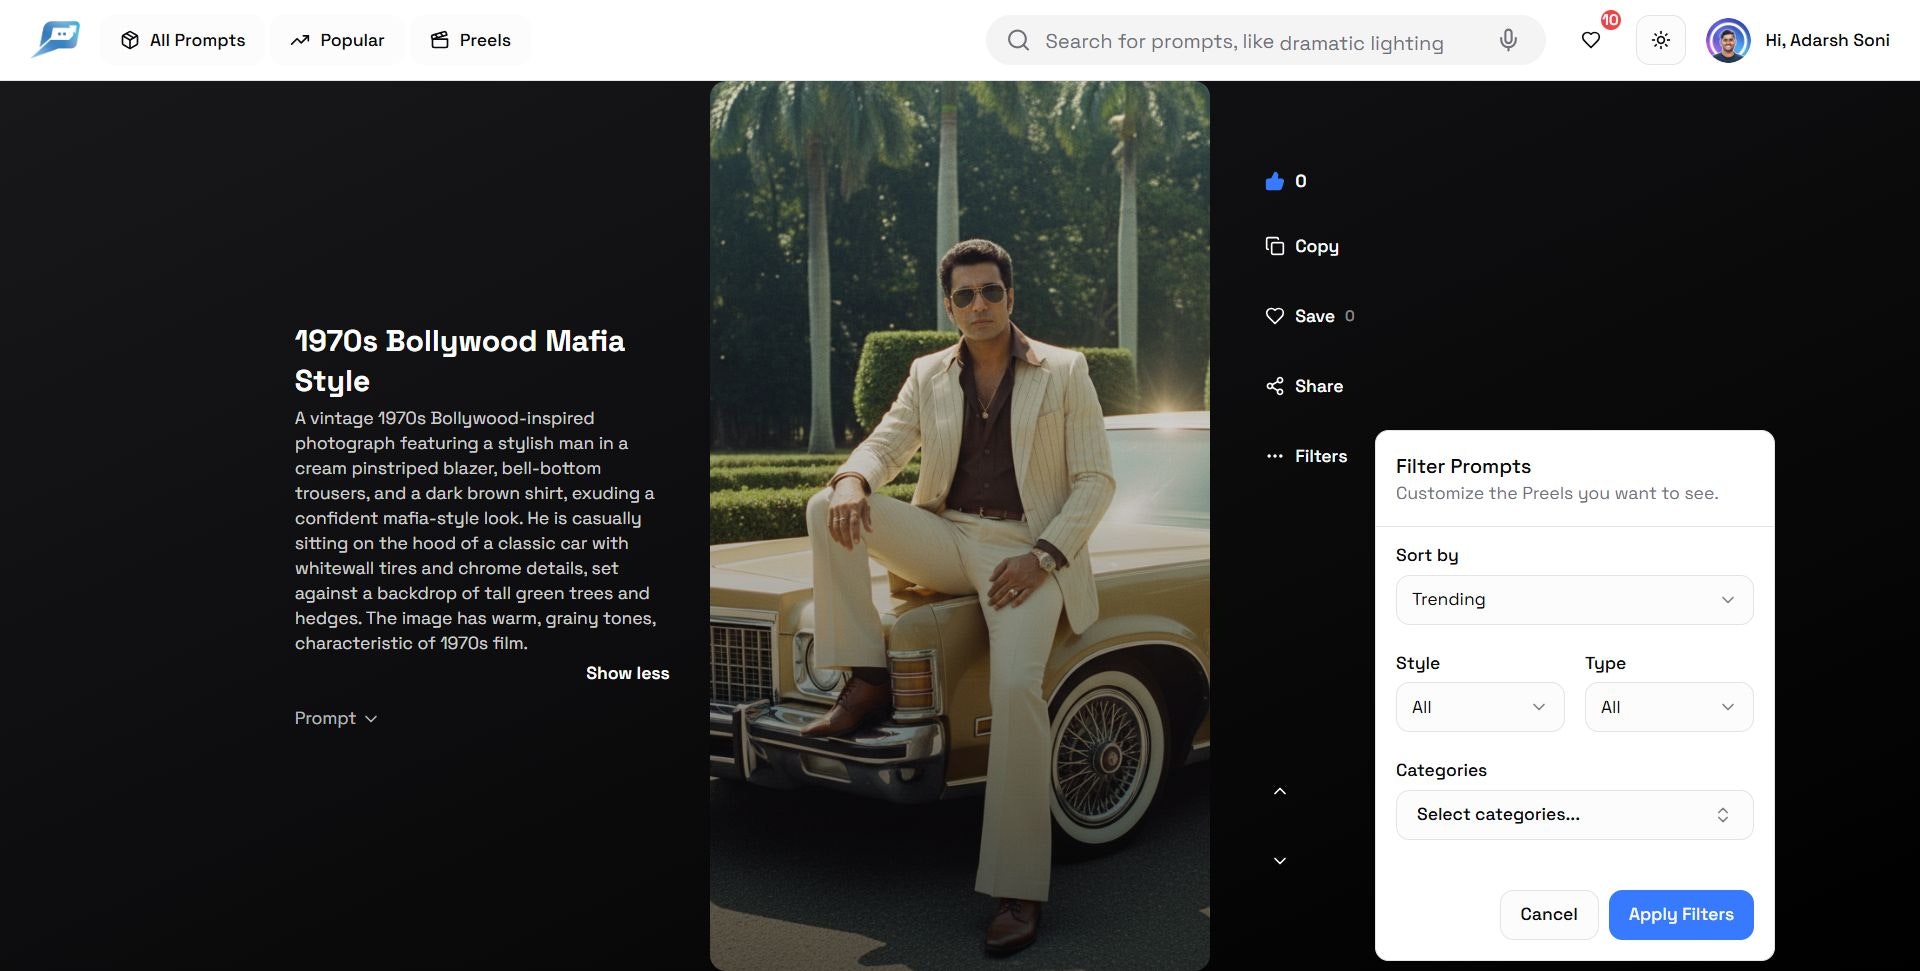Give the Preel a thumbs up
Viewport: 1920px width, 971px height.
pos(1274,181)
